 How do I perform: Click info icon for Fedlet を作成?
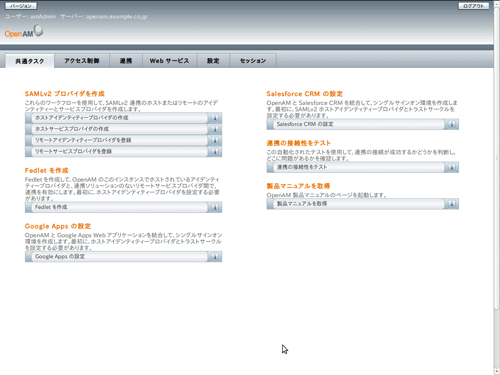point(215,207)
